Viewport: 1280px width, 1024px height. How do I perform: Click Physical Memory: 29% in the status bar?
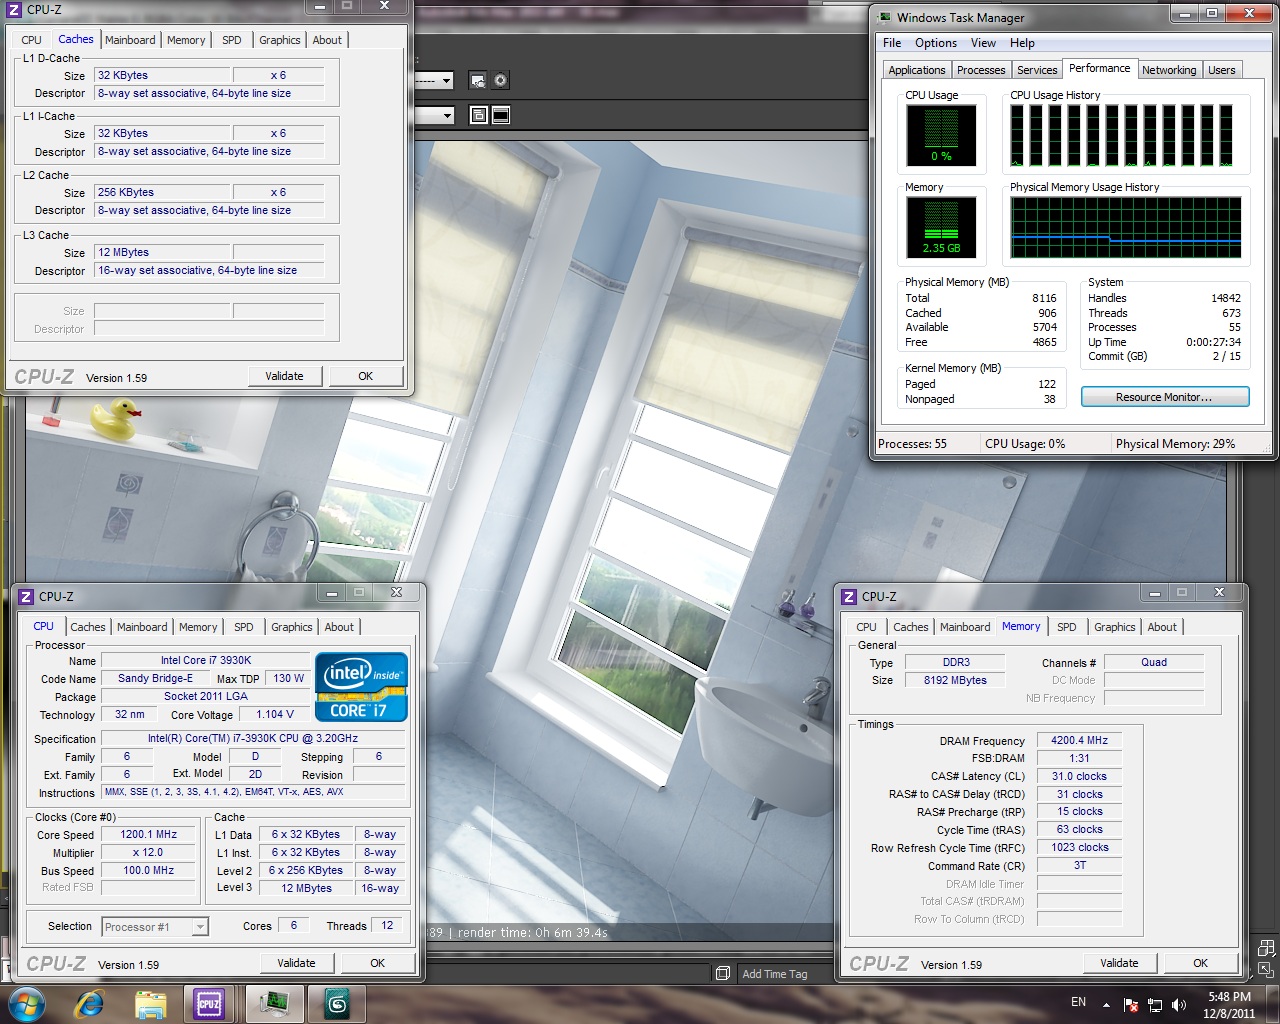(x=1175, y=444)
